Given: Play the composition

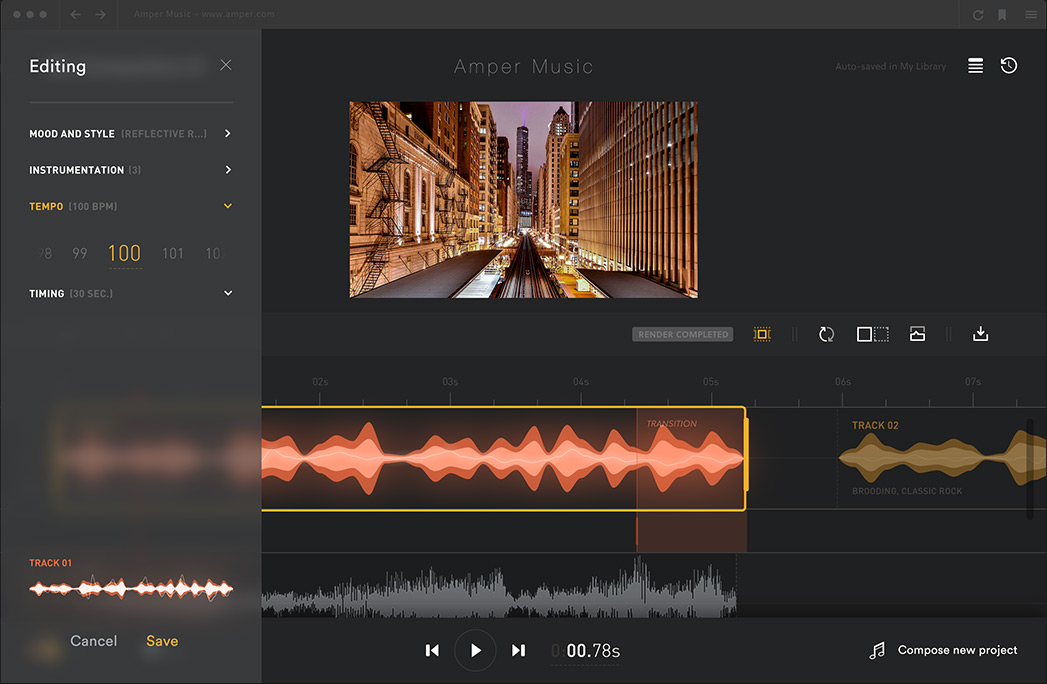Looking at the screenshot, I should (475, 650).
